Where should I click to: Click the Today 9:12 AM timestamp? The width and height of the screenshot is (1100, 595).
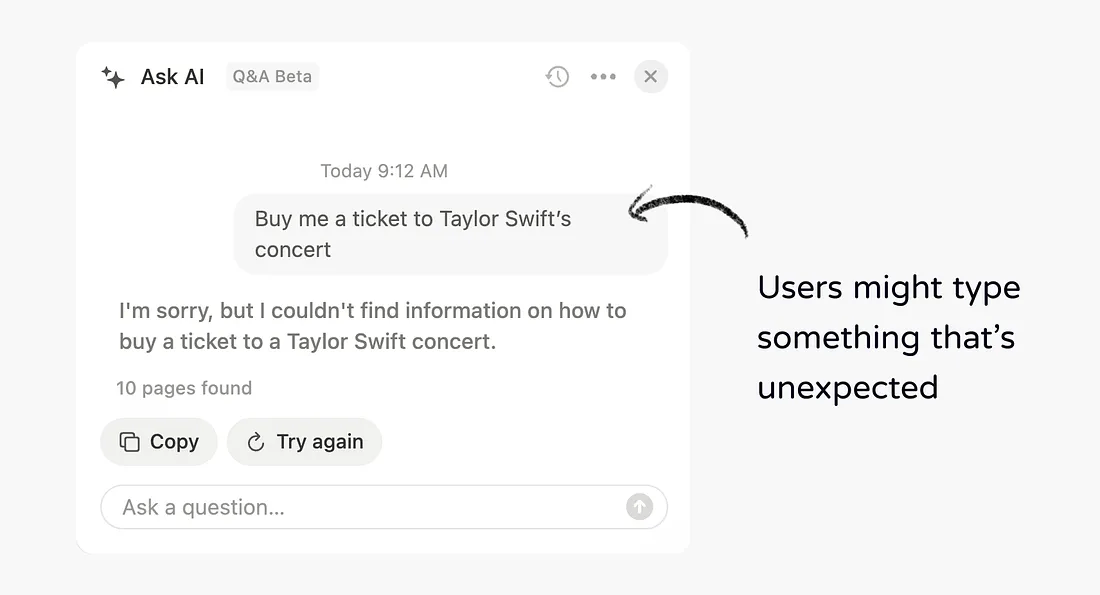384,171
